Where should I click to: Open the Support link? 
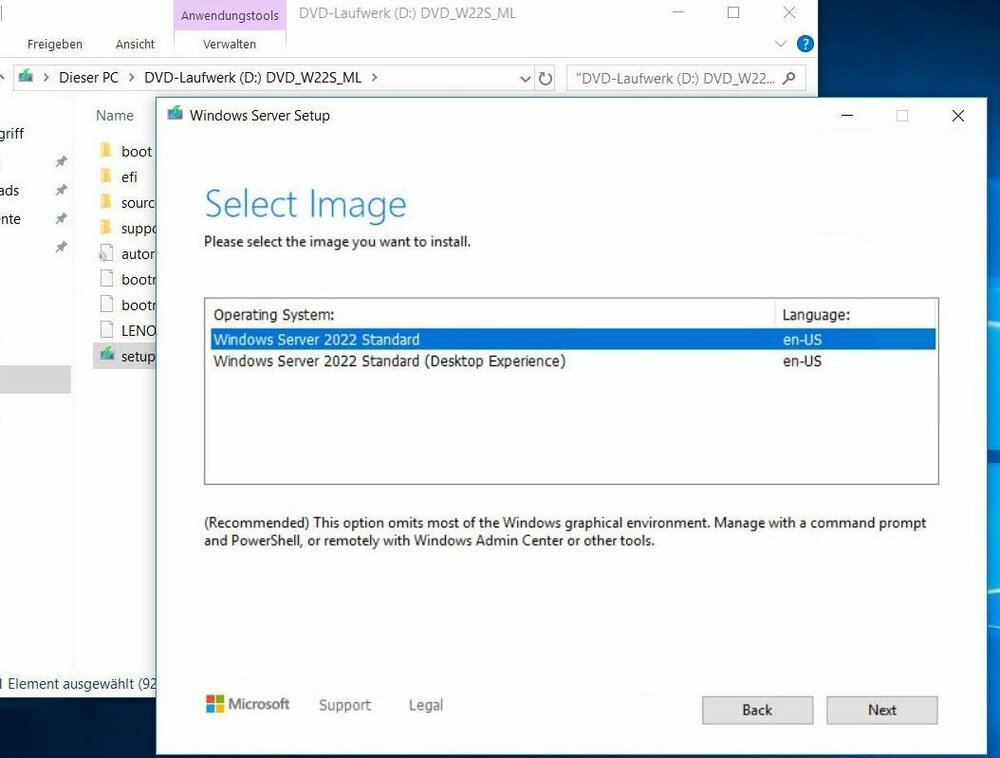(x=344, y=705)
